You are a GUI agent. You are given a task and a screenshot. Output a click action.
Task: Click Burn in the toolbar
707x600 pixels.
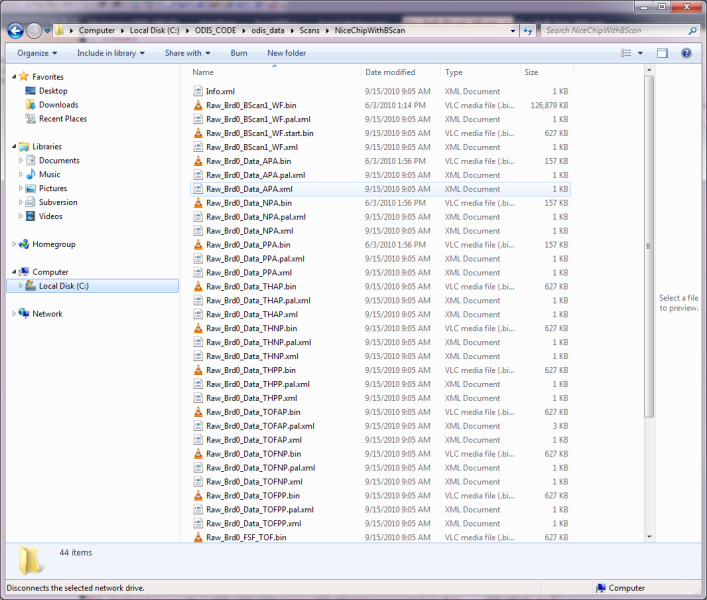(x=239, y=53)
